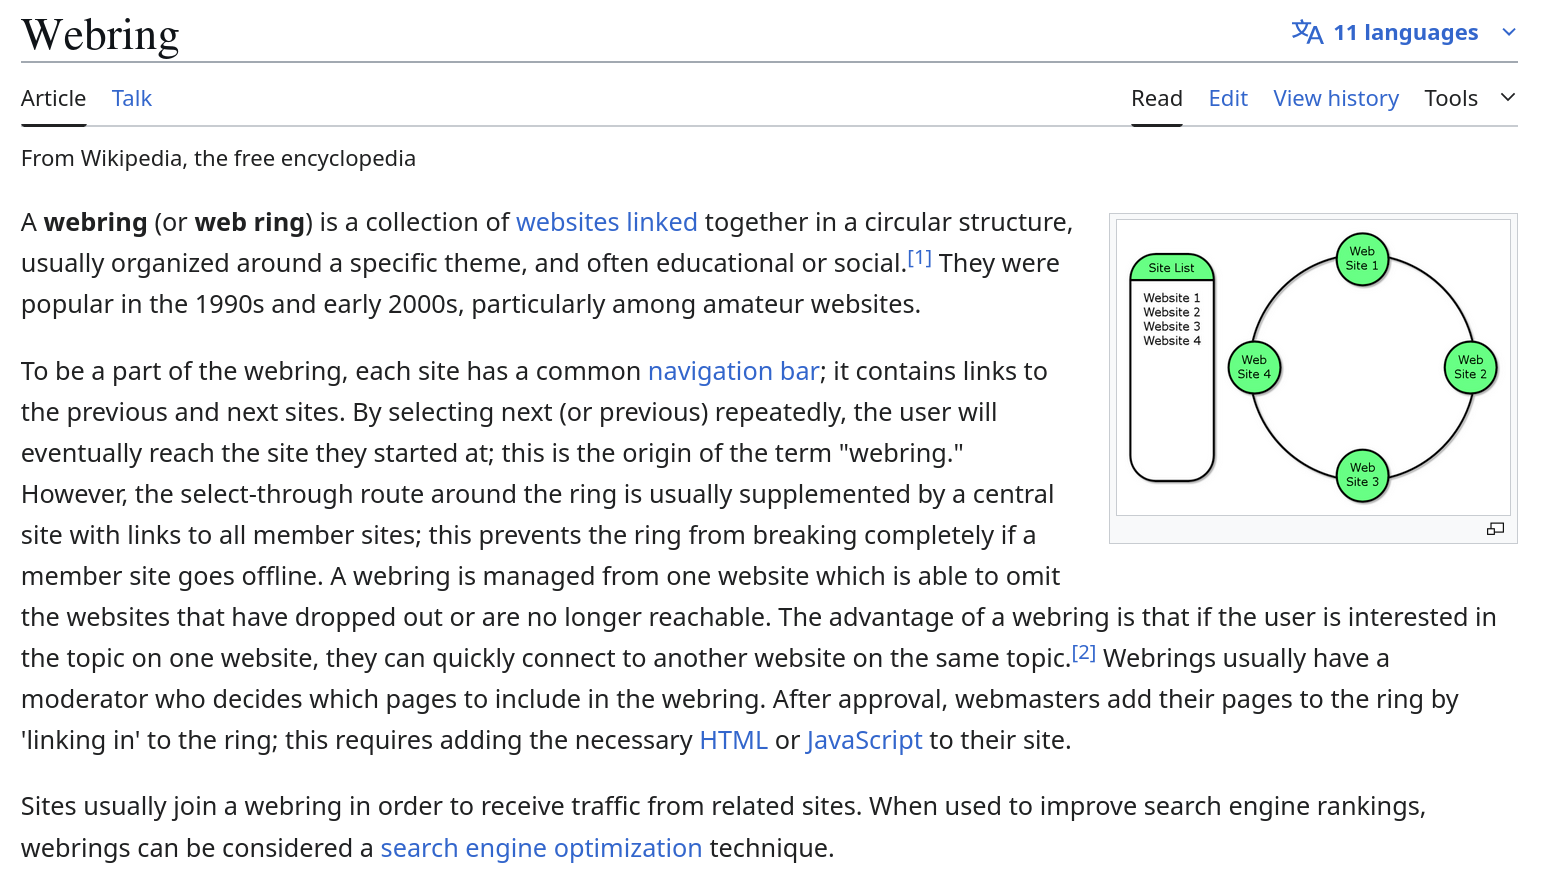Open View history tab
Image resolution: width=1542 pixels, height=890 pixels.
pyautogui.click(x=1336, y=98)
